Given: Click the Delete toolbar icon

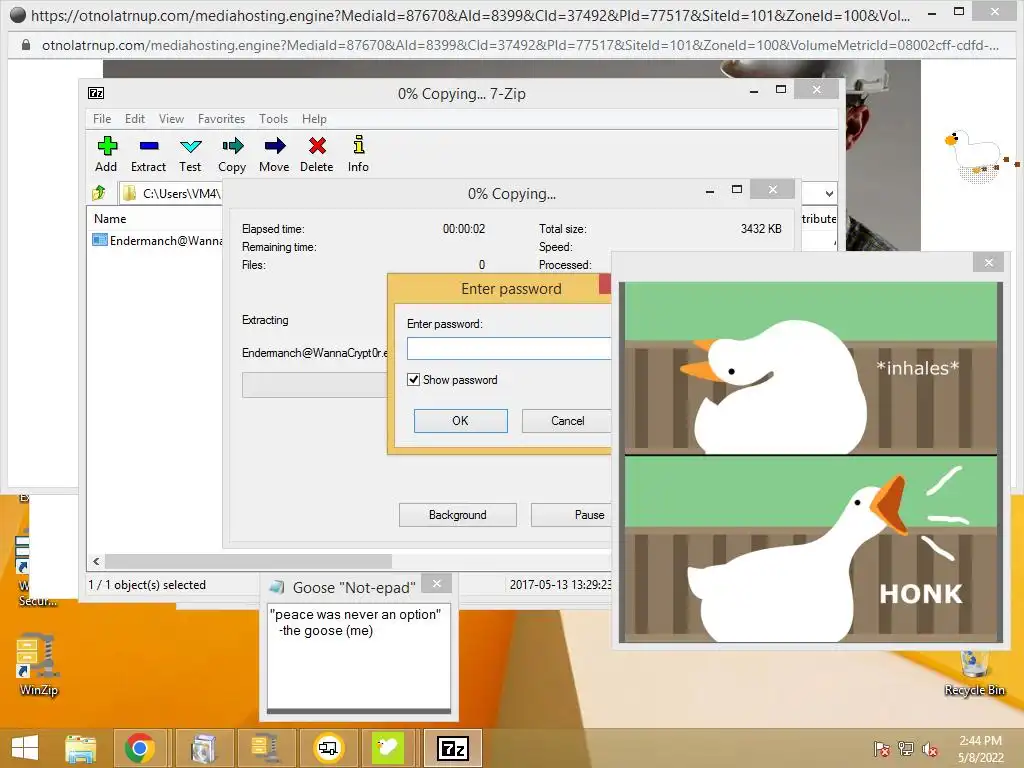Looking at the screenshot, I should pyautogui.click(x=317, y=146).
